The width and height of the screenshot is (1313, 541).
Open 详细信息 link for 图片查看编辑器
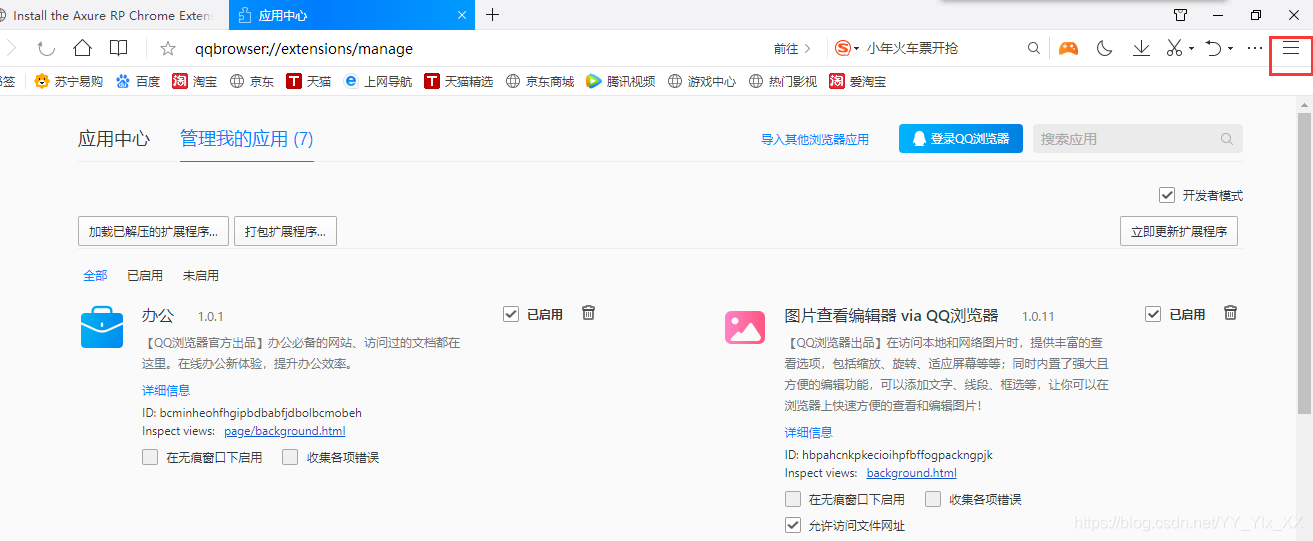point(808,432)
